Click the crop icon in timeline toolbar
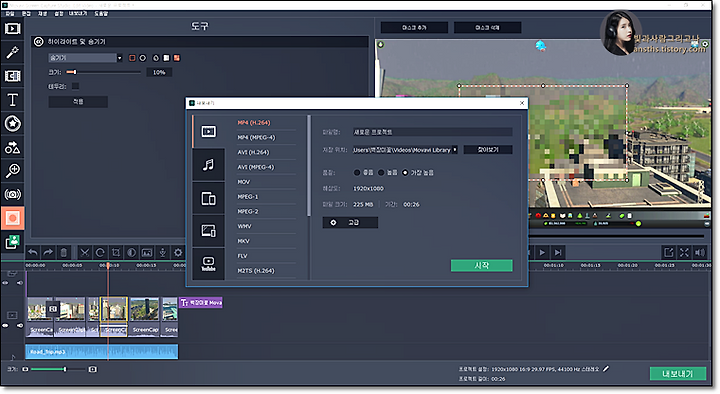Screen dimensions: 720x394 [116, 252]
